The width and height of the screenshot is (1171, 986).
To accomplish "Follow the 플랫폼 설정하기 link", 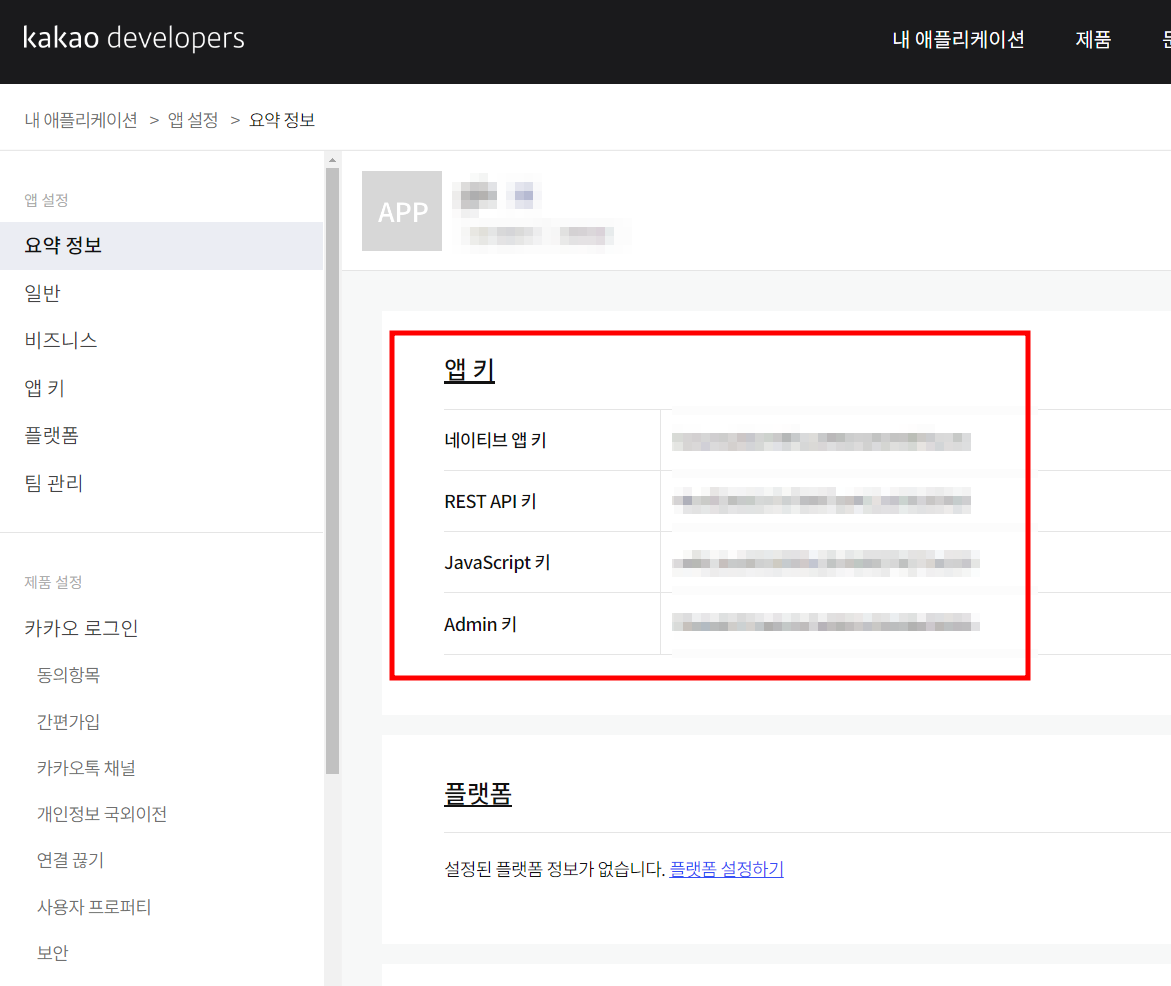I will 727,869.
